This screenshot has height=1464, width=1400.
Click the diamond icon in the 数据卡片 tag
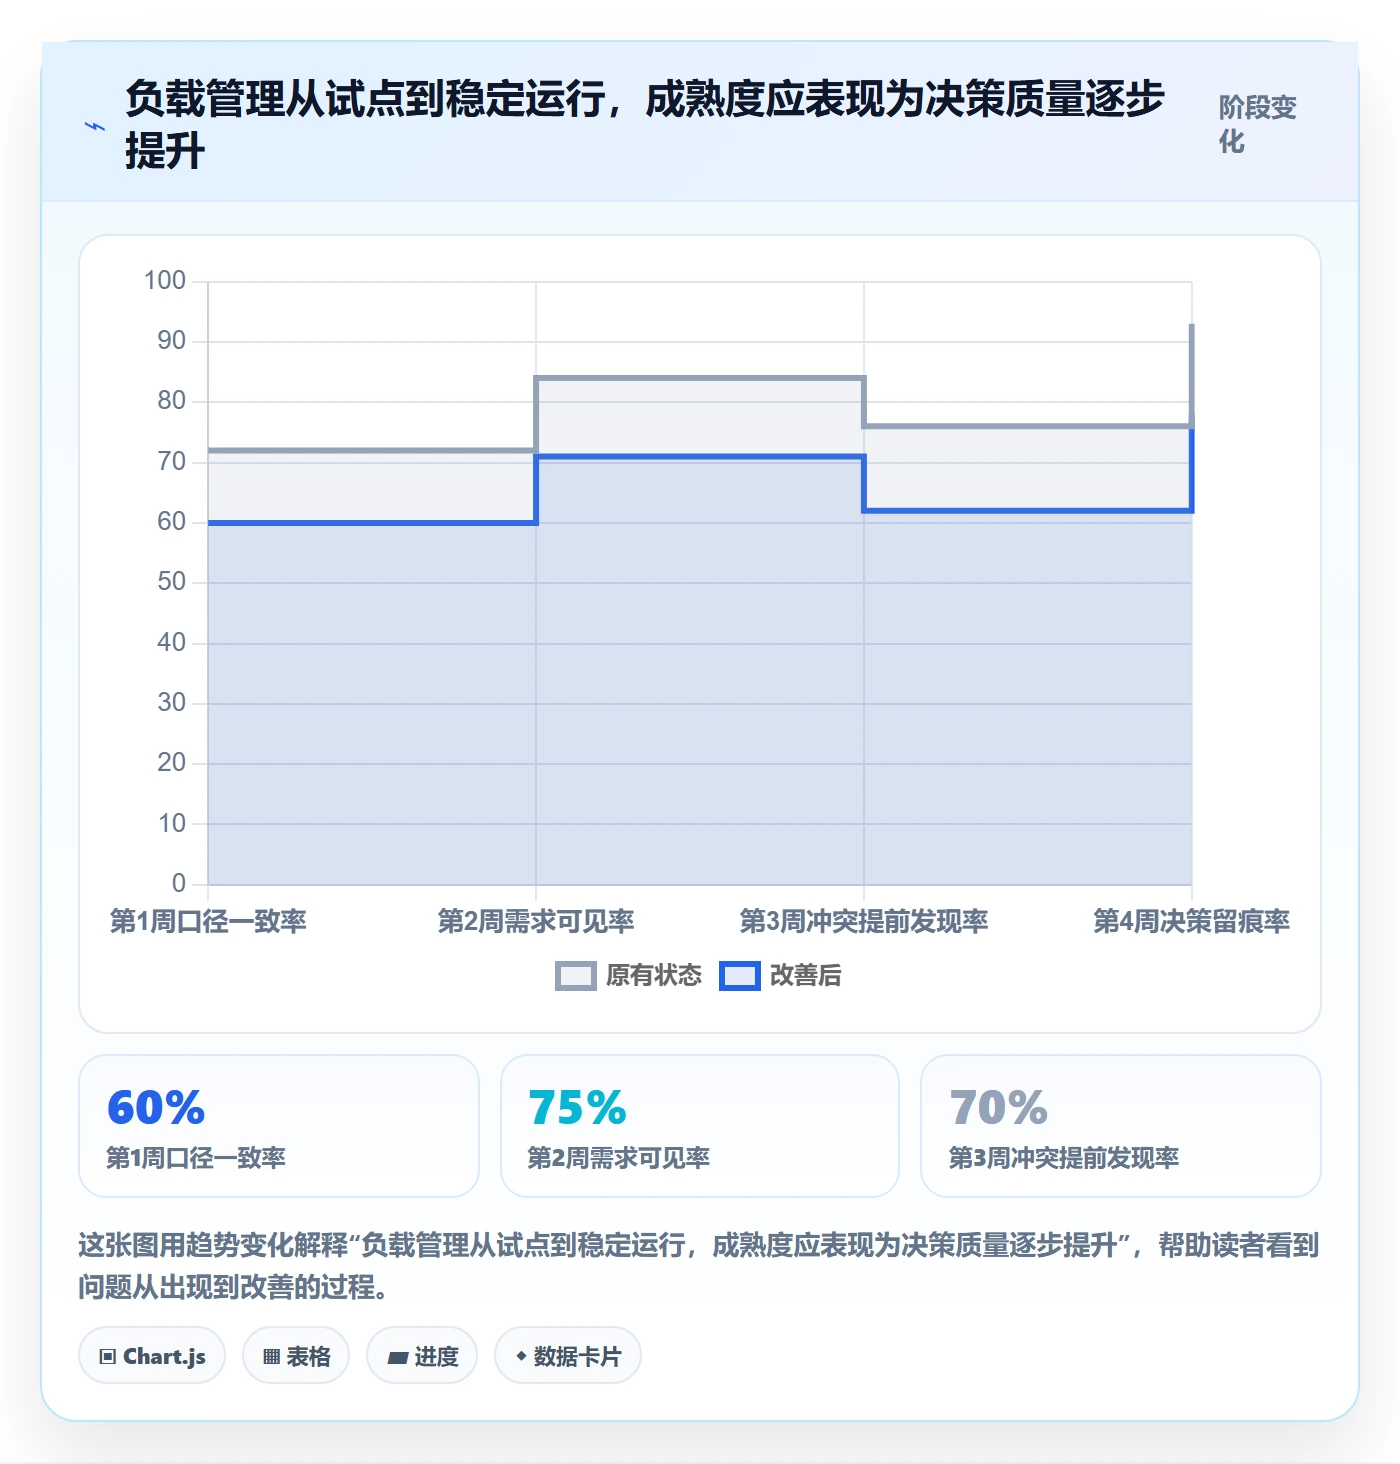coord(521,1356)
